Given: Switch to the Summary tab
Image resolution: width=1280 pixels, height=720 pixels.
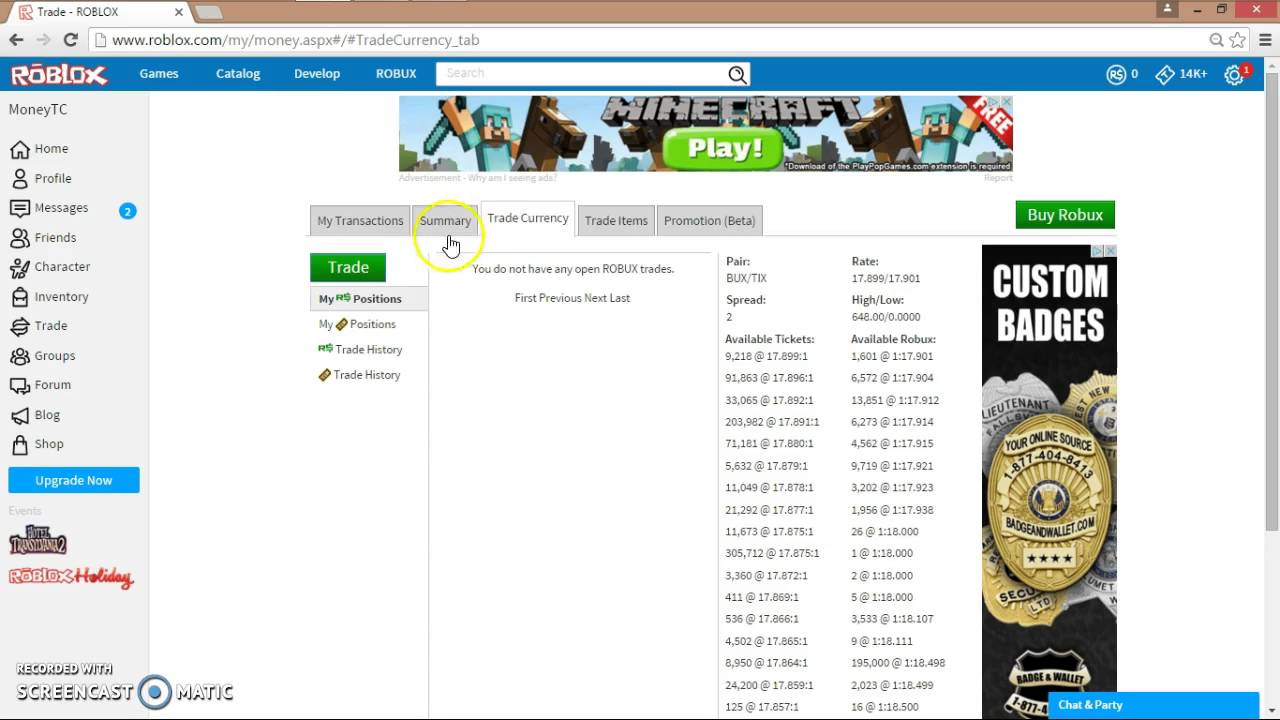Looking at the screenshot, I should [x=445, y=221].
